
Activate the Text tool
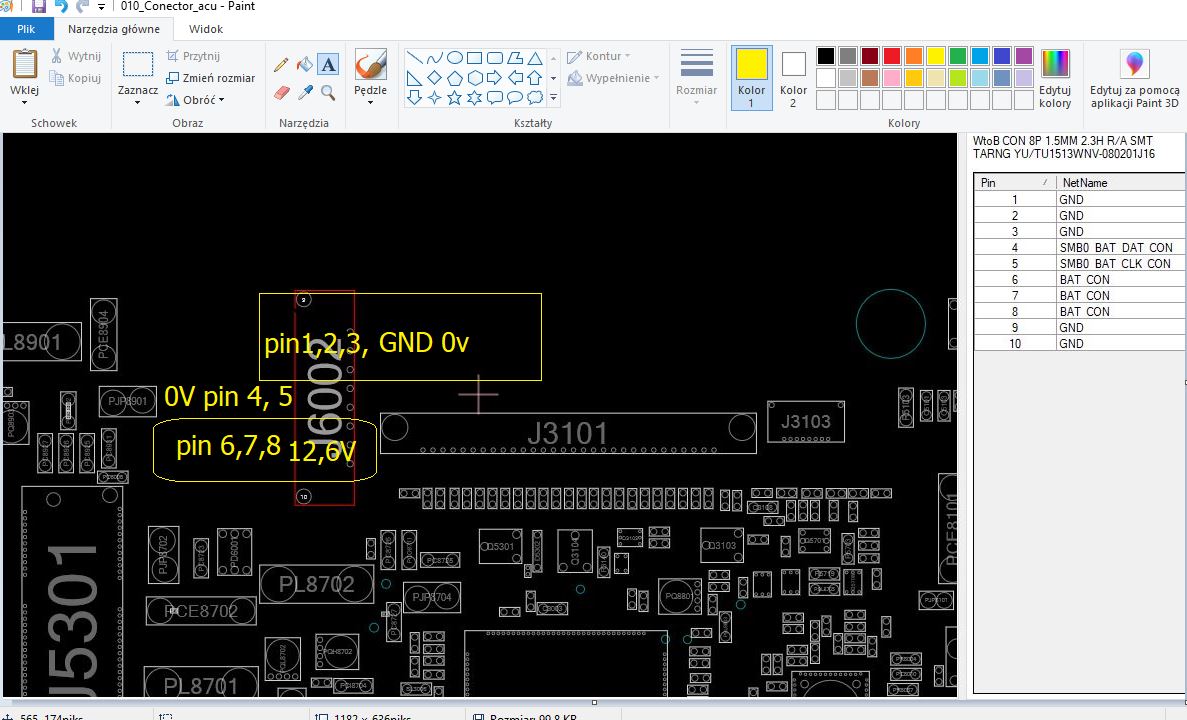click(x=328, y=65)
